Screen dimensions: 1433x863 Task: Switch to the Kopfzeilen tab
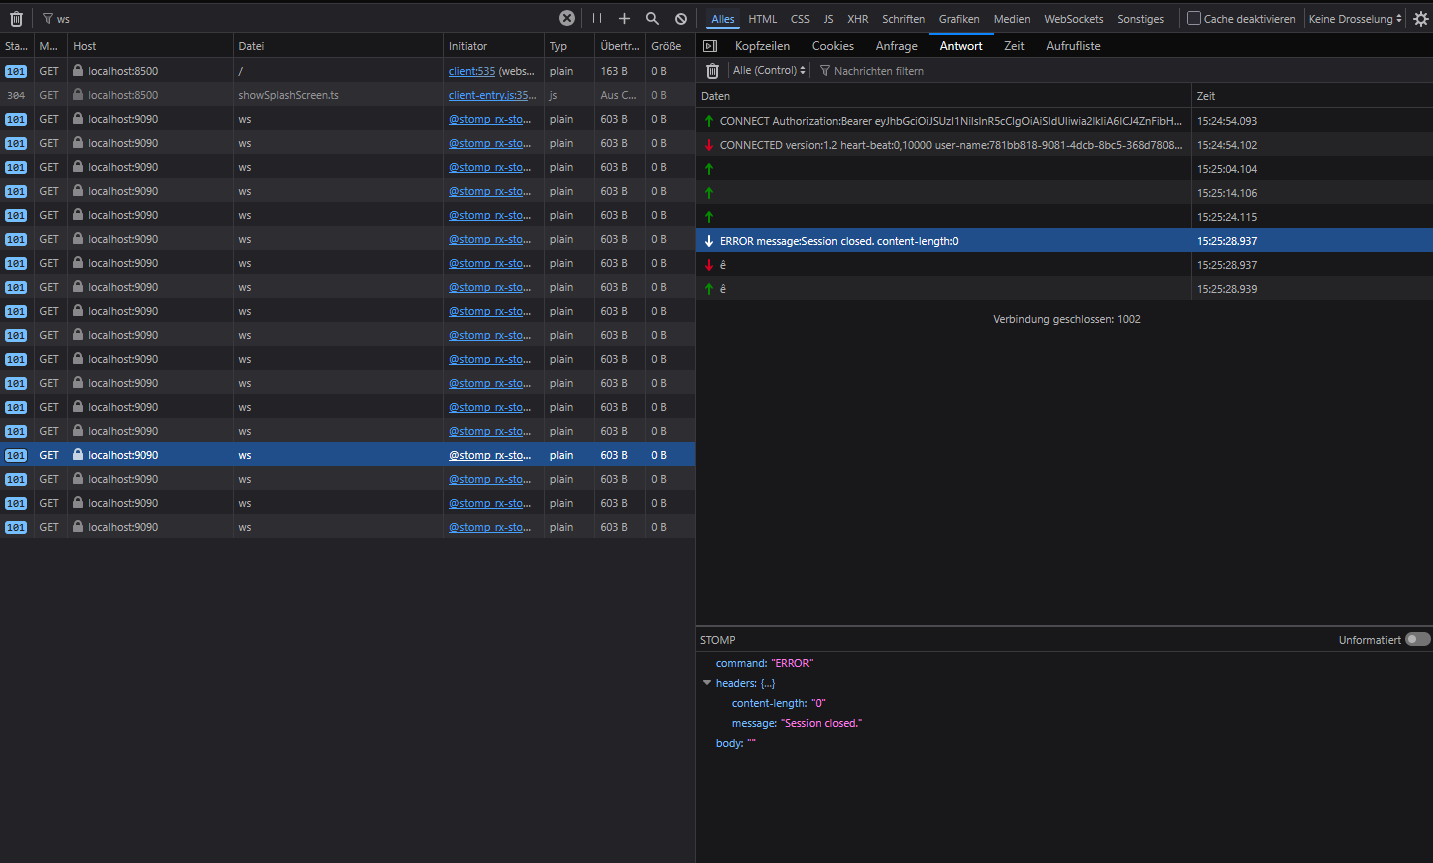coord(762,46)
